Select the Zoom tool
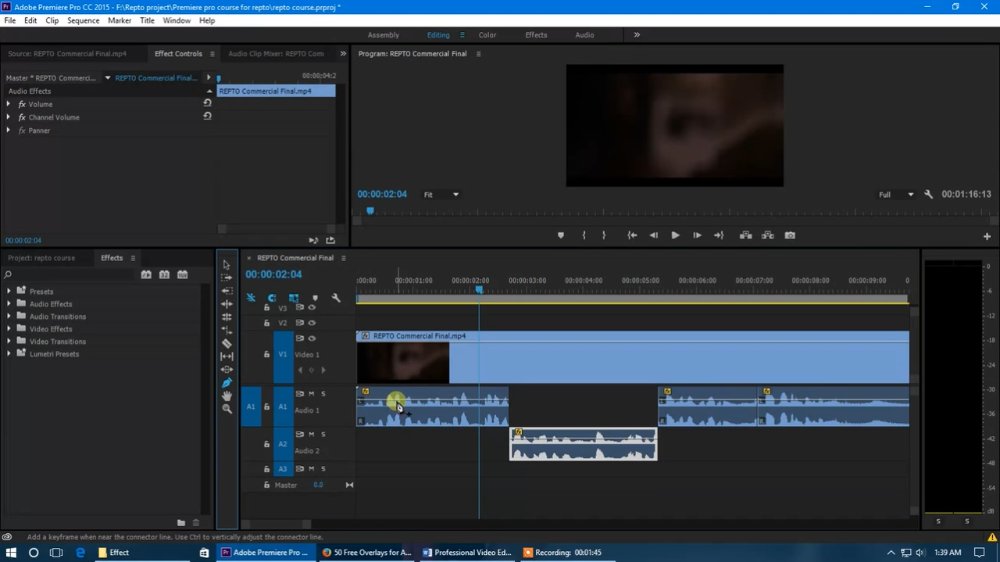Image resolution: width=1000 pixels, height=562 pixels. [226, 409]
